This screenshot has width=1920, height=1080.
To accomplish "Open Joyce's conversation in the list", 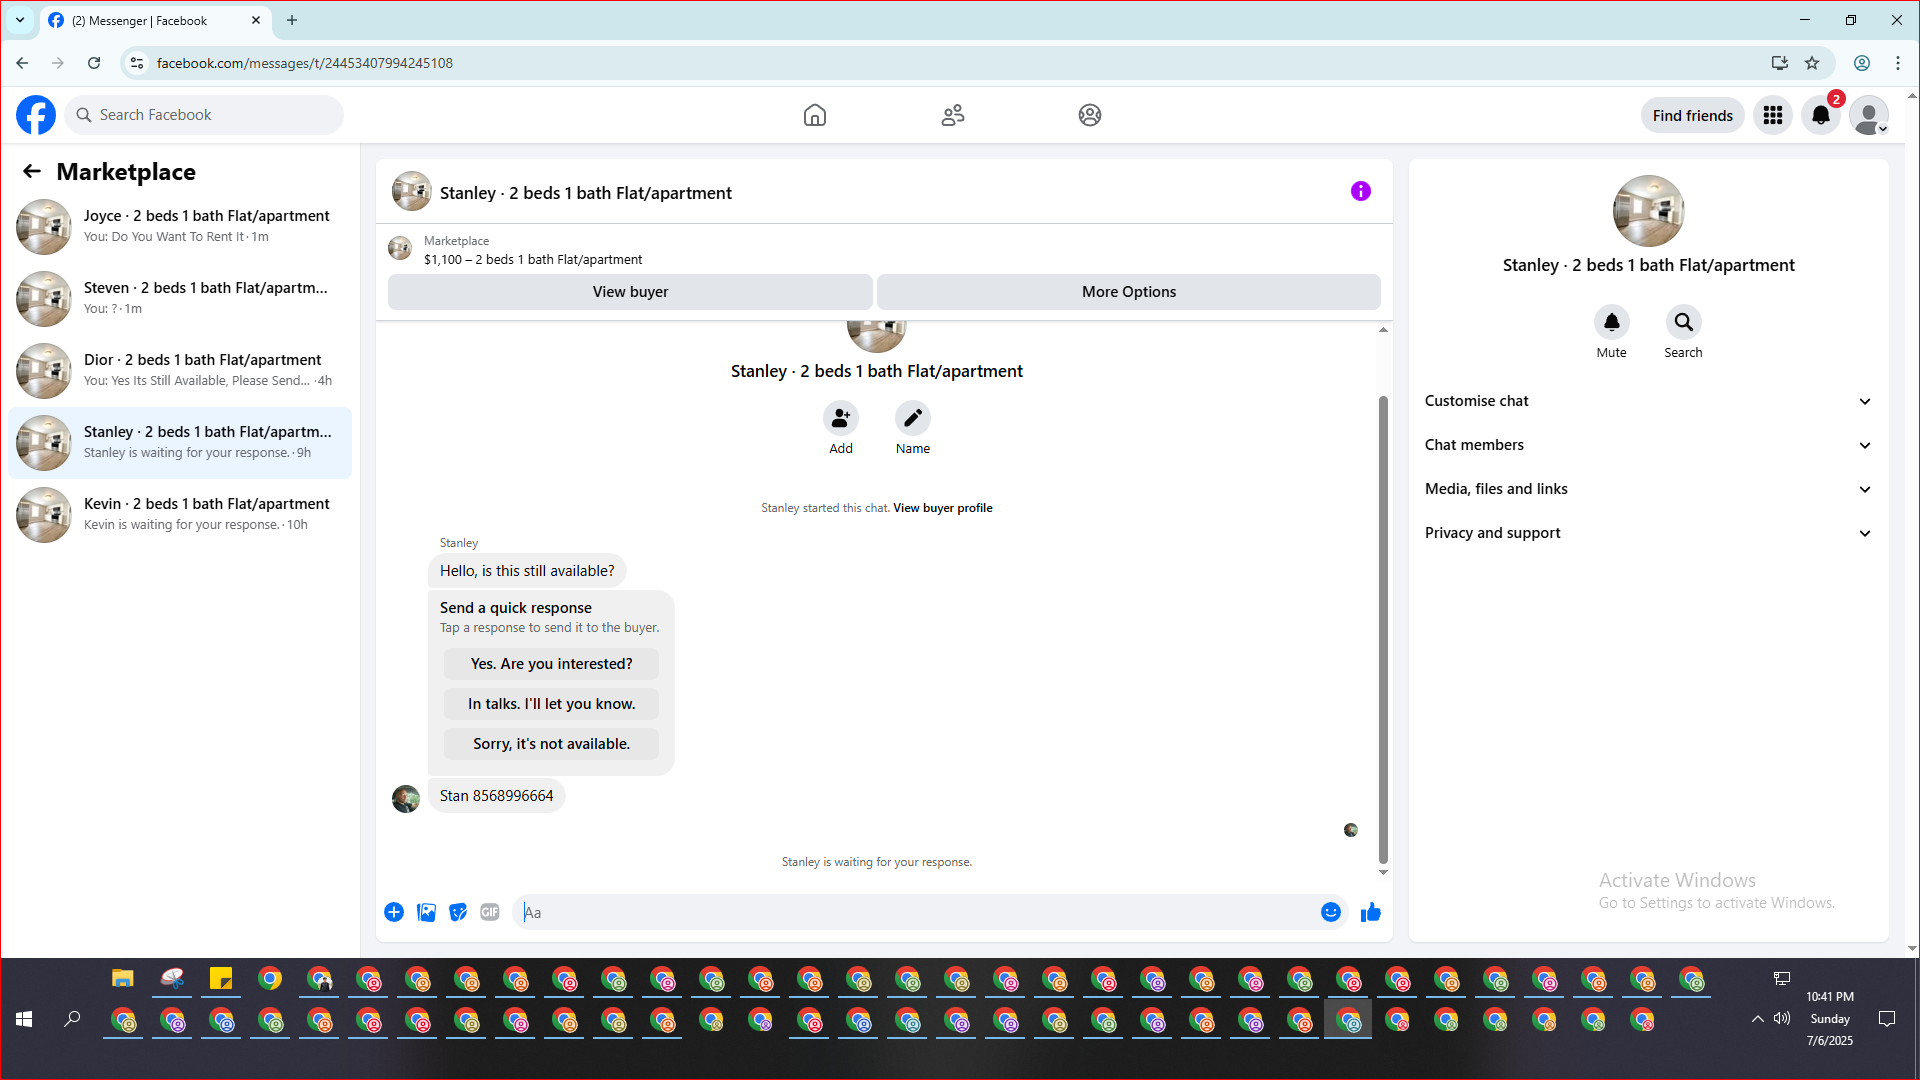I will [x=180, y=226].
